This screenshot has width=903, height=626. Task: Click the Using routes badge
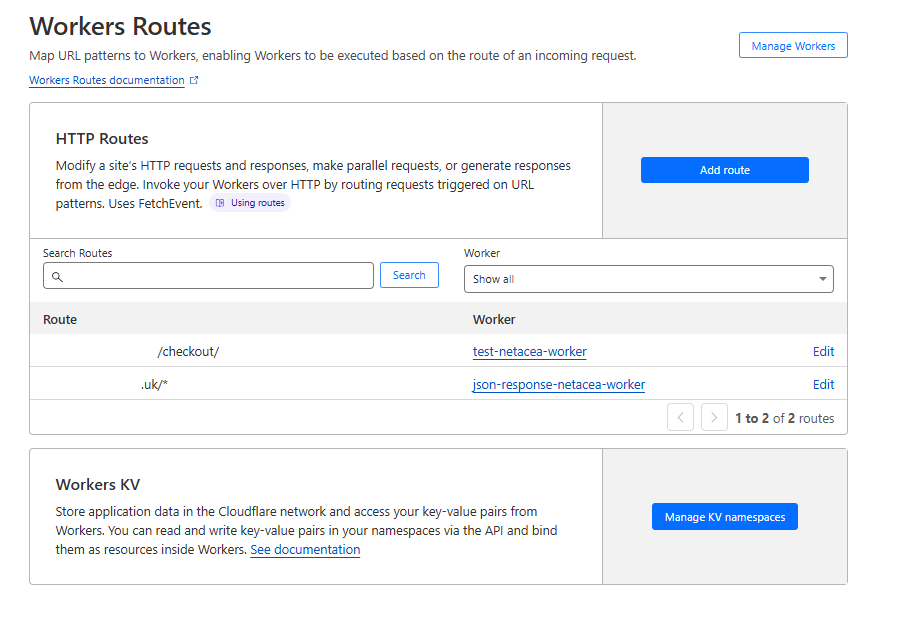(x=250, y=203)
